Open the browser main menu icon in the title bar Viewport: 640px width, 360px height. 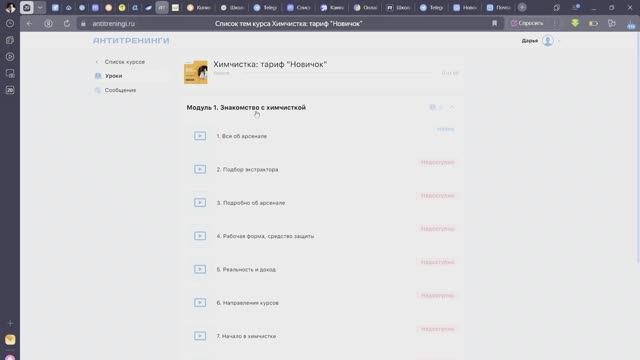click(576, 7)
